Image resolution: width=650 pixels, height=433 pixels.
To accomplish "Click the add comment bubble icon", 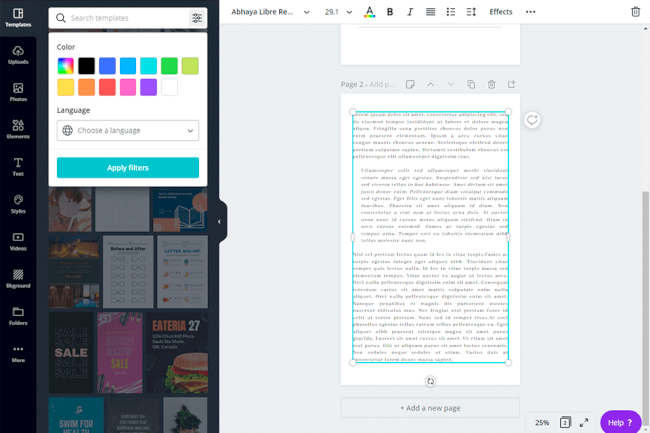I will 532,120.
